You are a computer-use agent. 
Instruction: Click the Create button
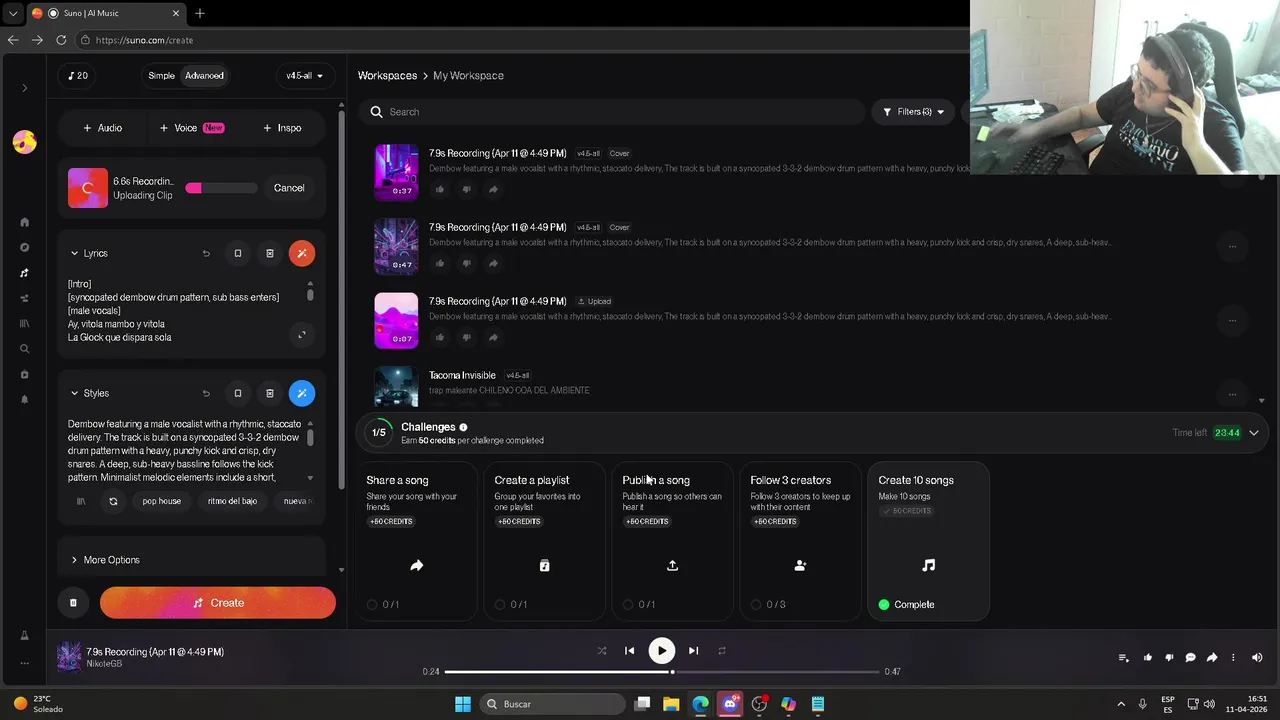[x=218, y=603]
